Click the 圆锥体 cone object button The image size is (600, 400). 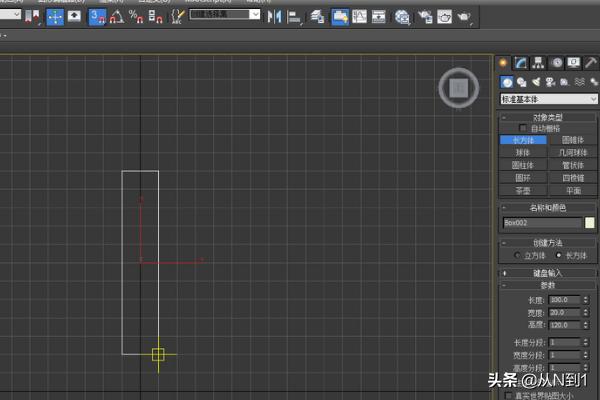click(573, 140)
